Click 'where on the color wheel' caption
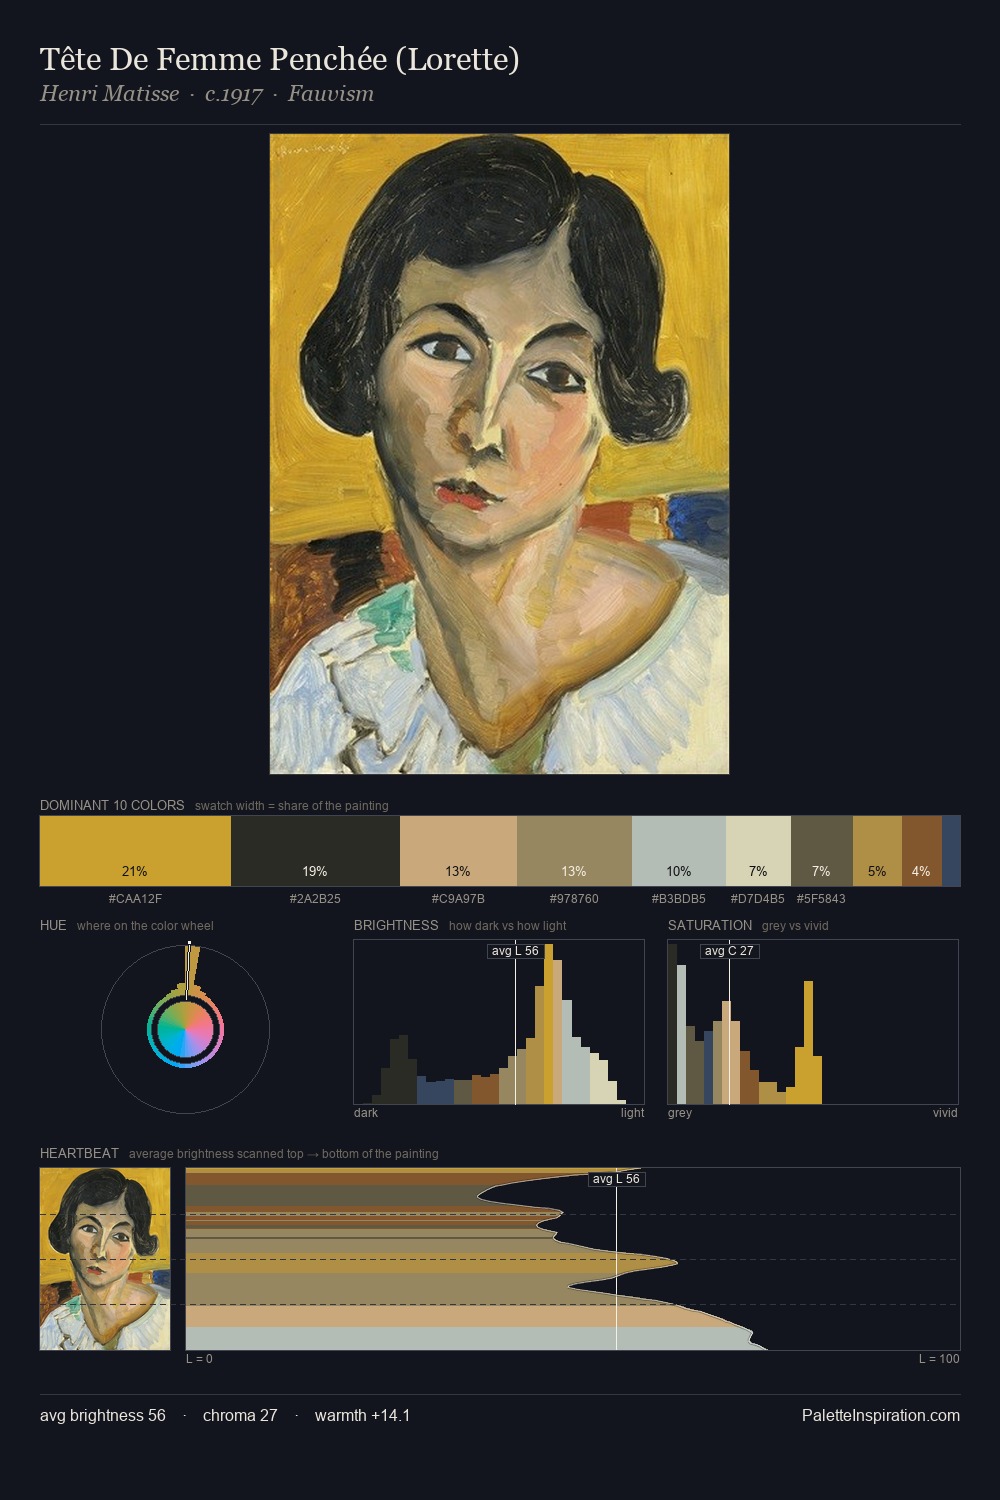The image size is (1000, 1500). [x=145, y=926]
